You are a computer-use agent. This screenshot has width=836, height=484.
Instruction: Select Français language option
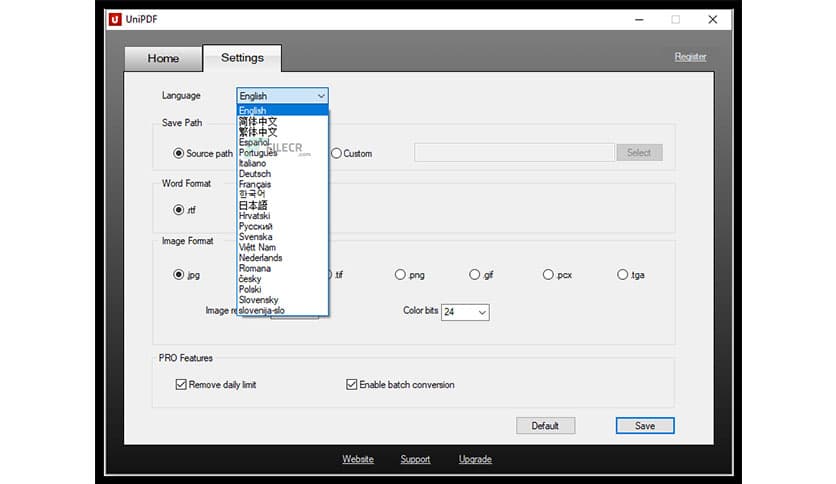[283, 184]
